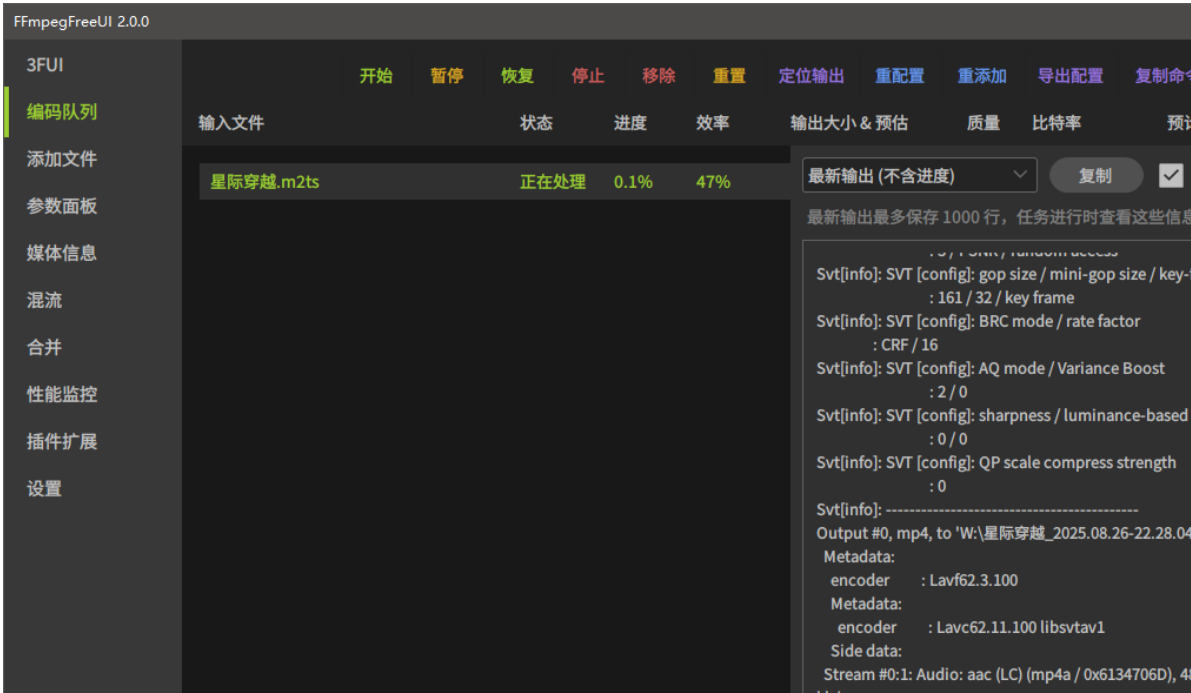Open the 性能监控 section
The height and width of the screenshot is (693, 1191).
coord(62,394)
